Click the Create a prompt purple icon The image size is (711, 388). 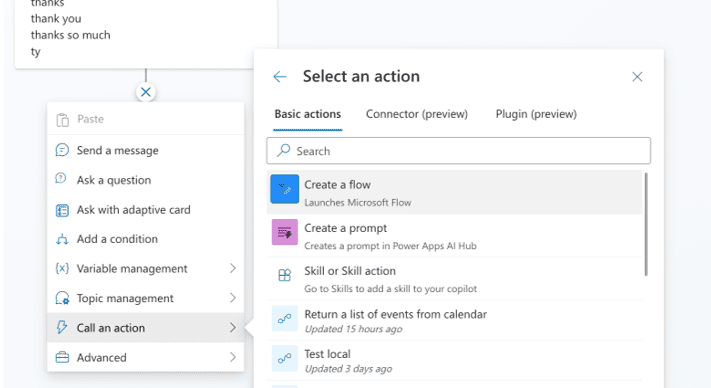pos(285,232)
